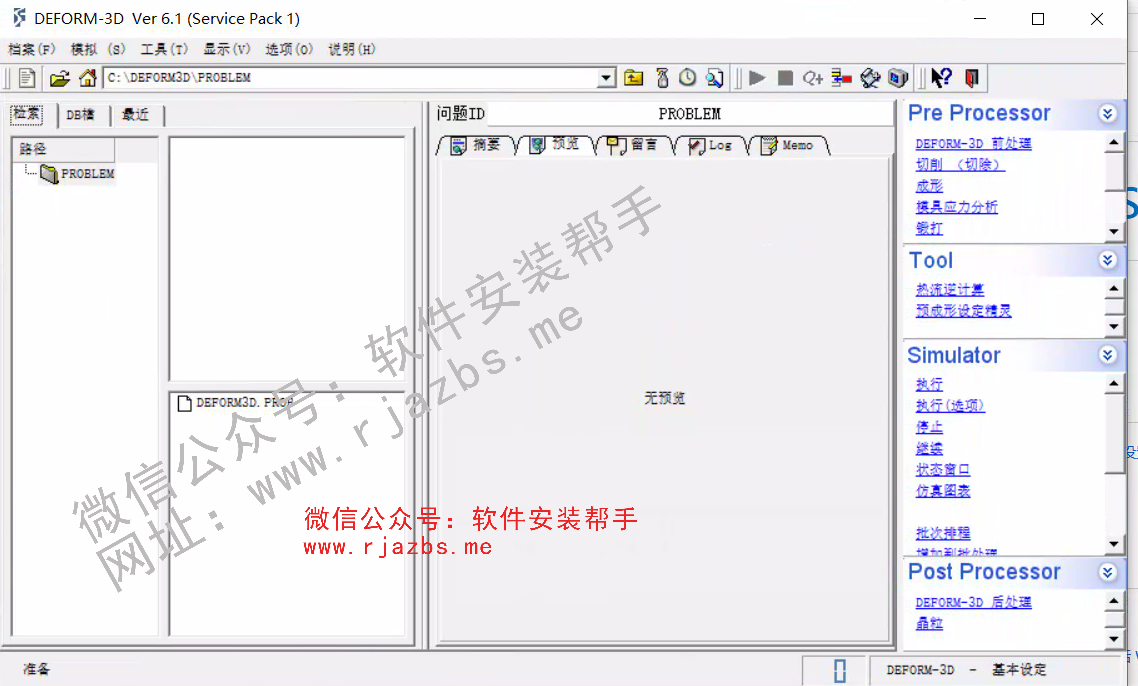
Task: Open the 选项(O) menu
Action: tap(289, 49)
